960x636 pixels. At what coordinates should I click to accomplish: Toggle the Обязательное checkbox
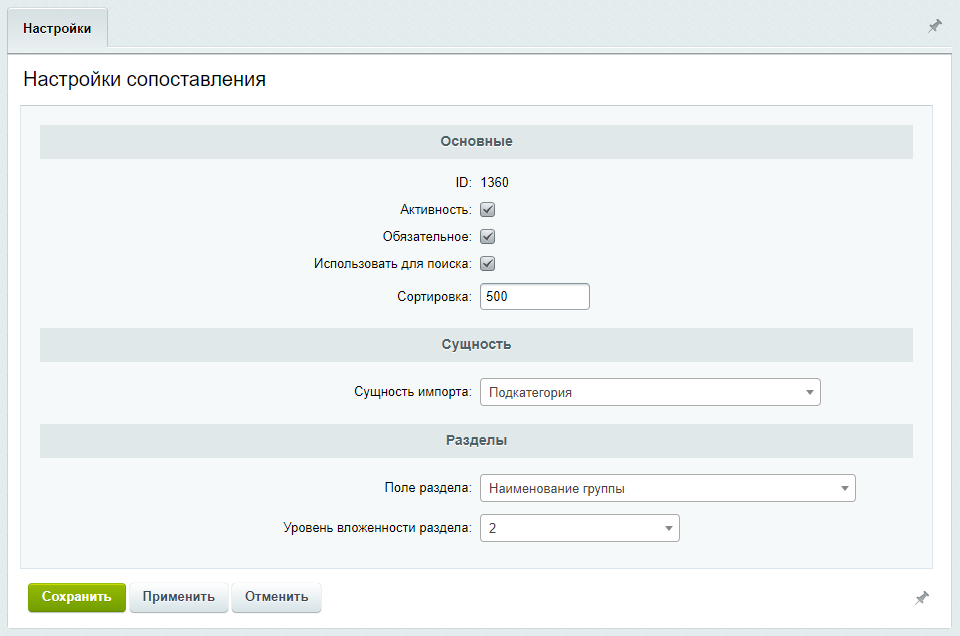(x=487, y=236)
